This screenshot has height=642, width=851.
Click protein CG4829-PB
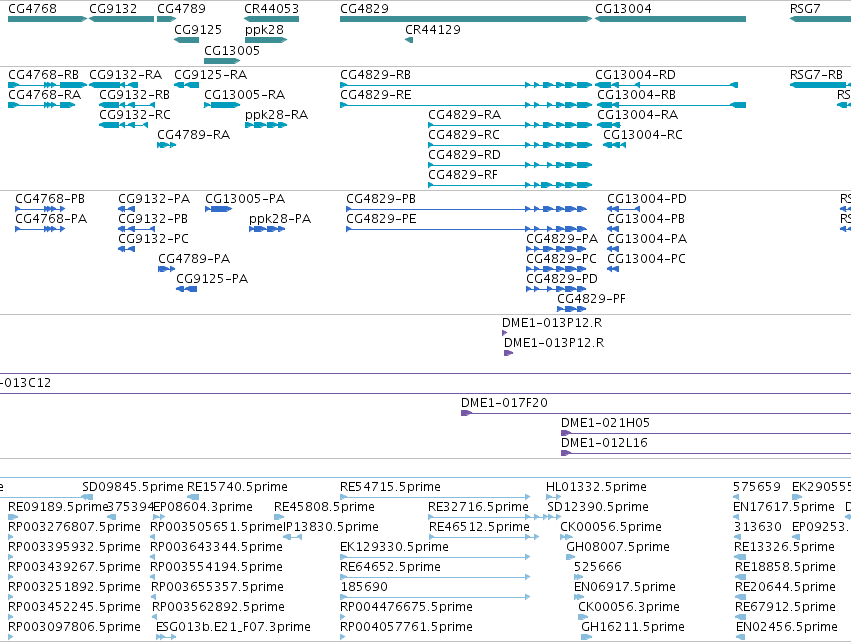[x=381, y=199]
